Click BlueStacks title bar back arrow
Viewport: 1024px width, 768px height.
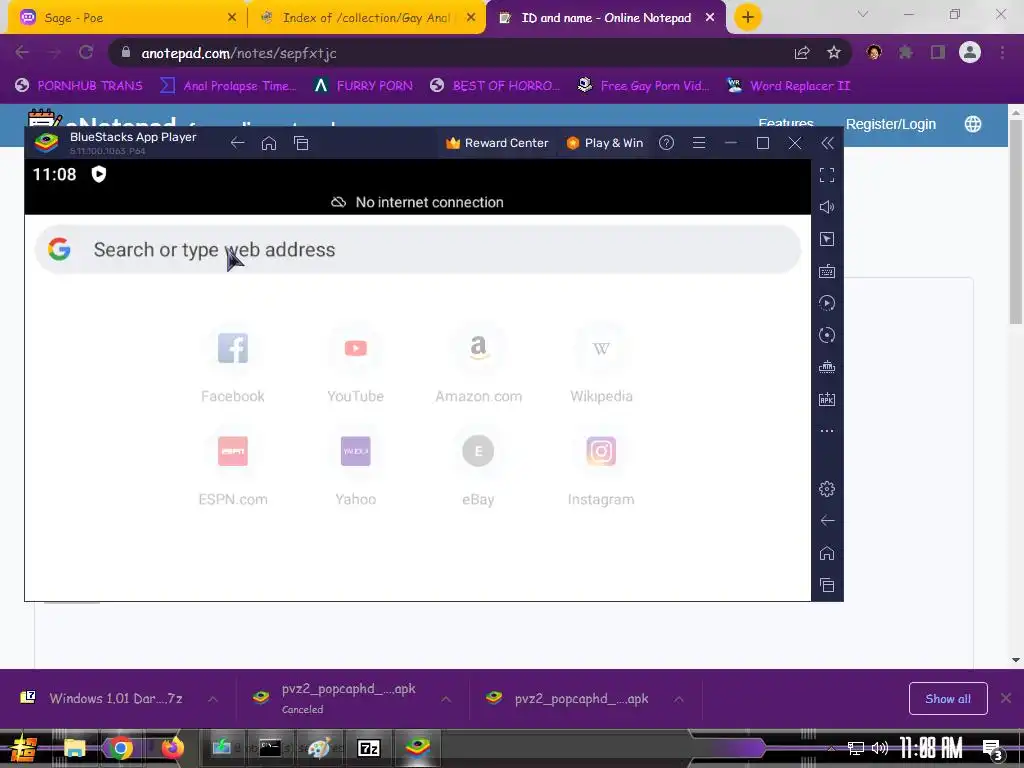(x=238, y=143)
